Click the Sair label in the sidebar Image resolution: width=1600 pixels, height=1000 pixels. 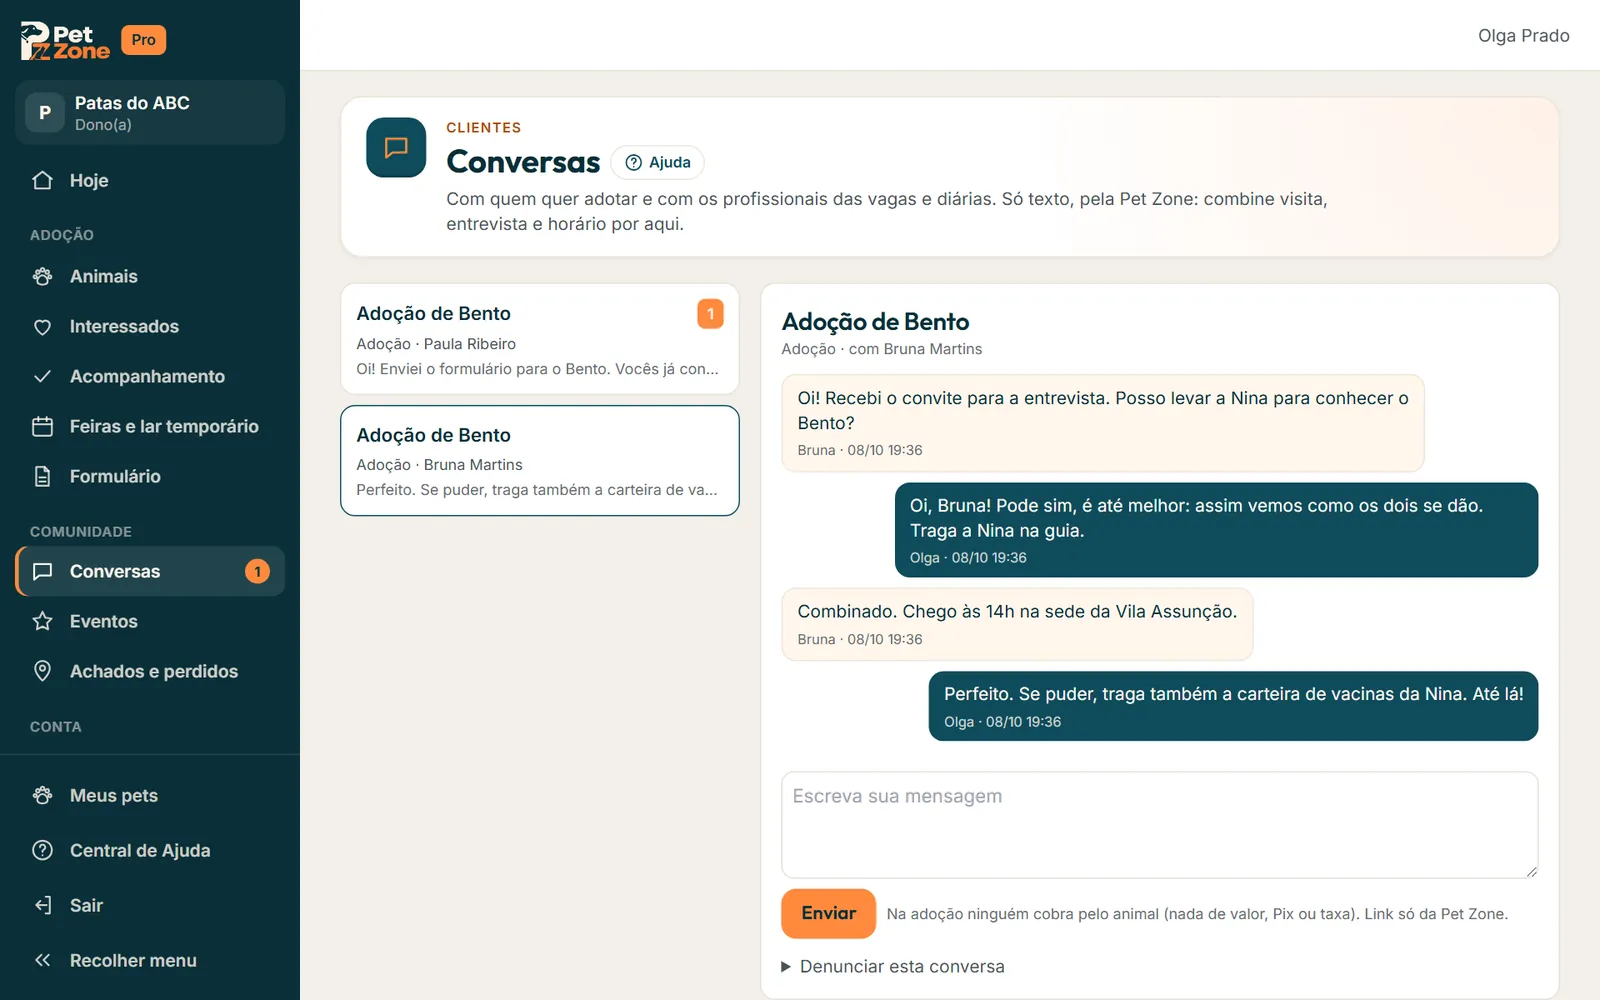click(x=86, y=906)
